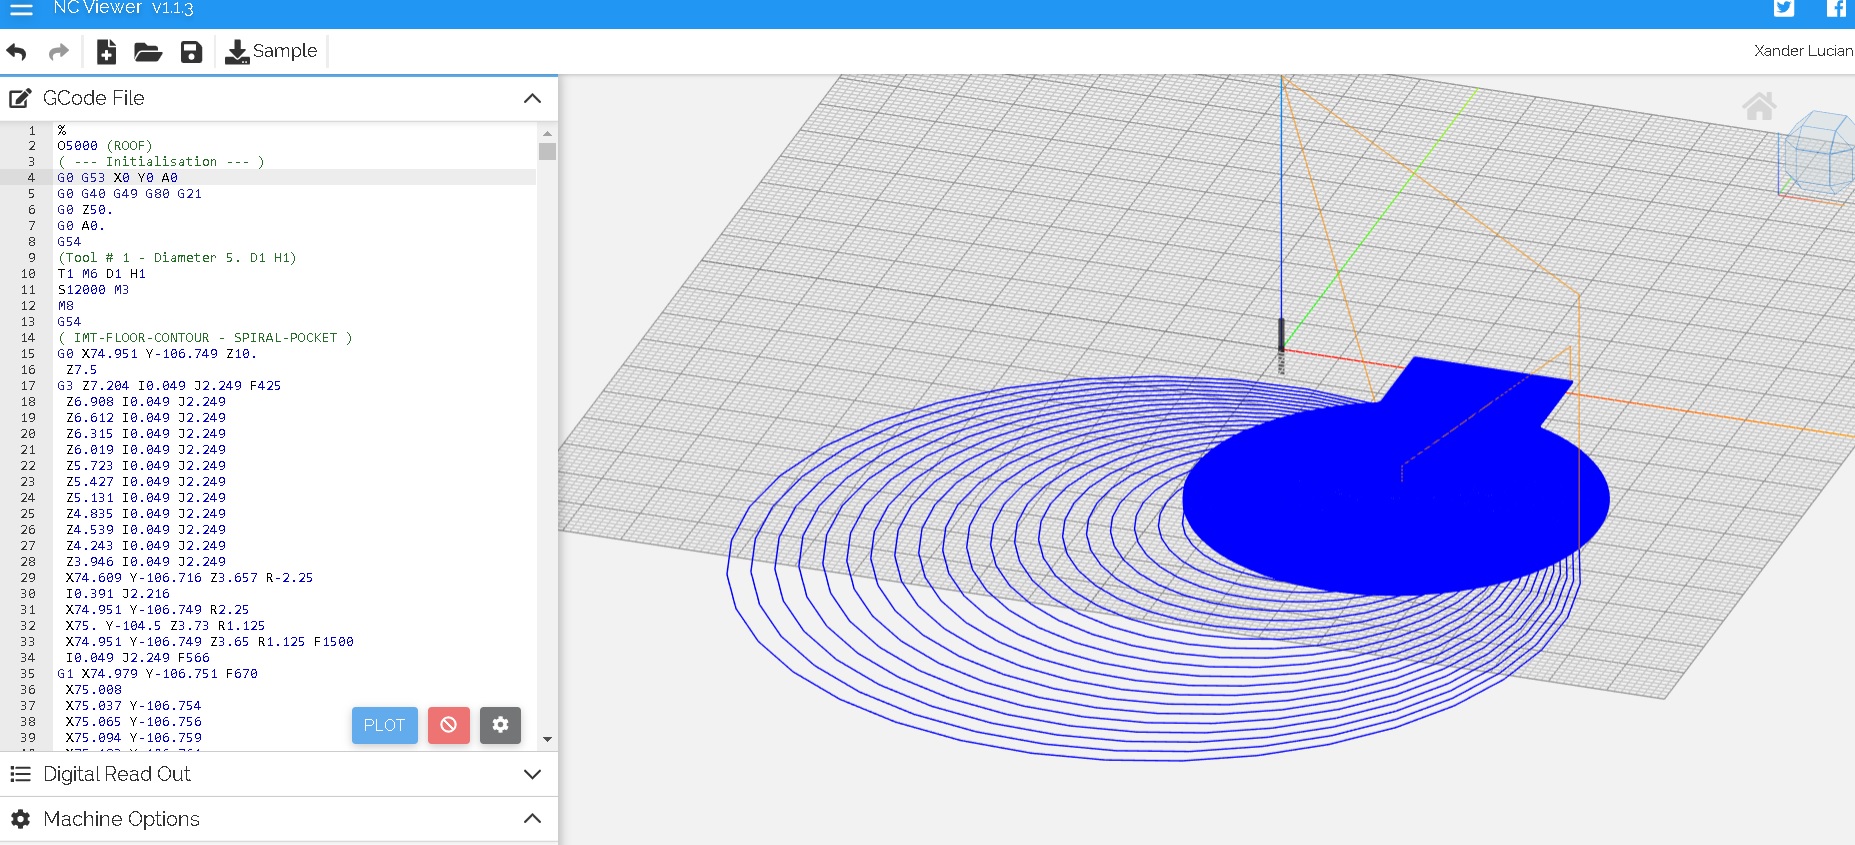Screen dimensions: 1855x845
Task: Expand the Digital Read Out panel
Action: point(532,774)
